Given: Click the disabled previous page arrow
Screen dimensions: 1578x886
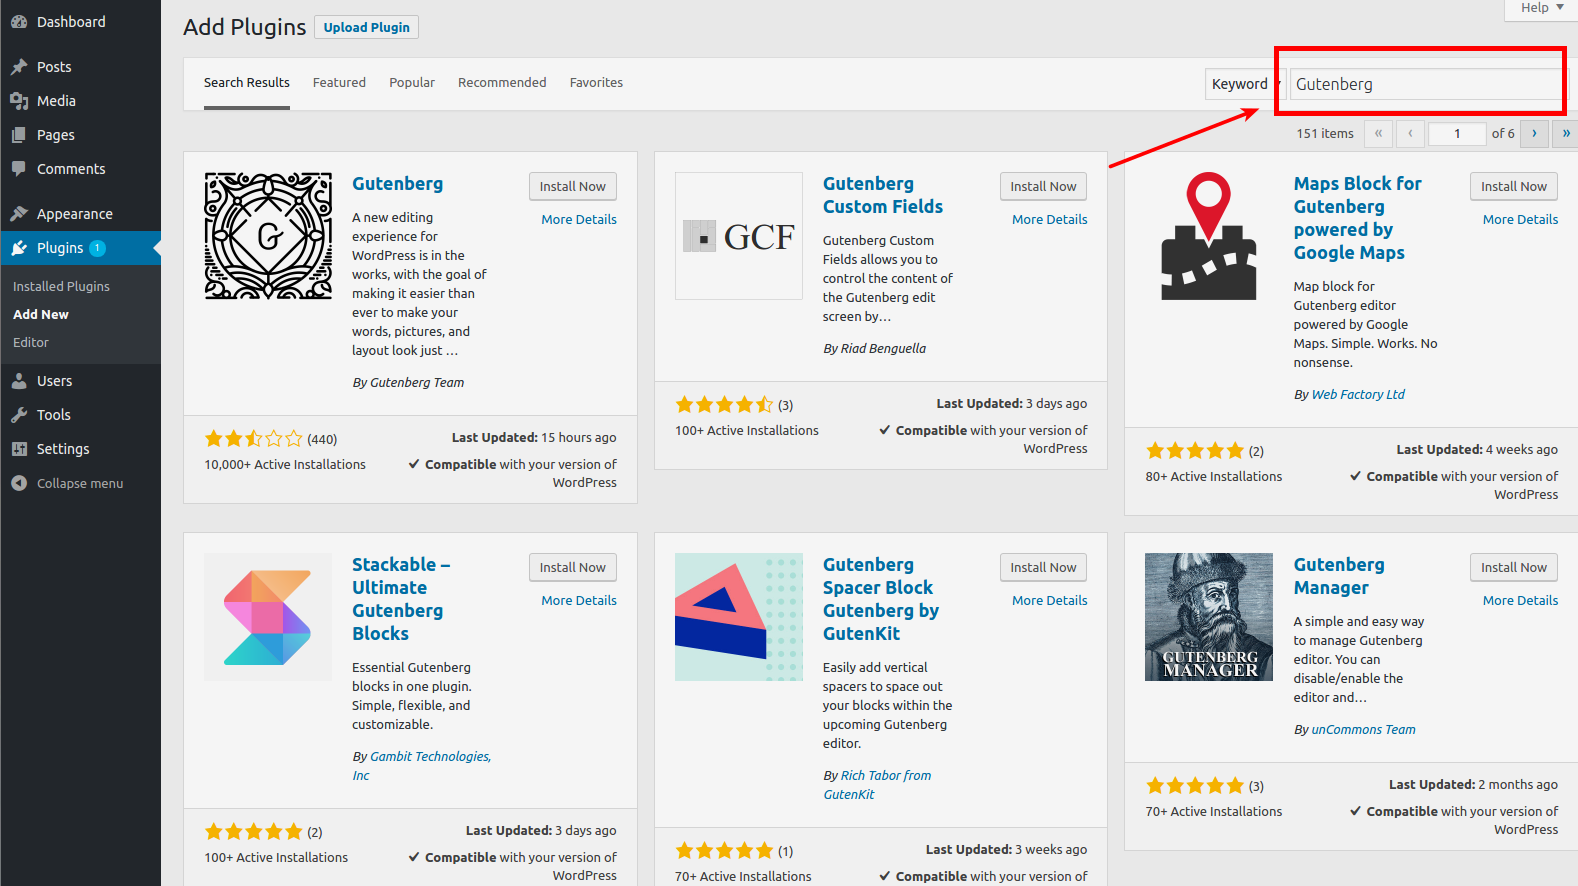Looking at the screenshot, I should 1410,133.
